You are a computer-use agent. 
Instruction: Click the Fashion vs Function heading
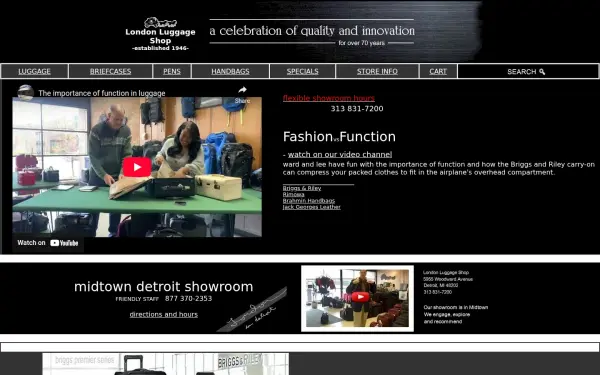339,137
